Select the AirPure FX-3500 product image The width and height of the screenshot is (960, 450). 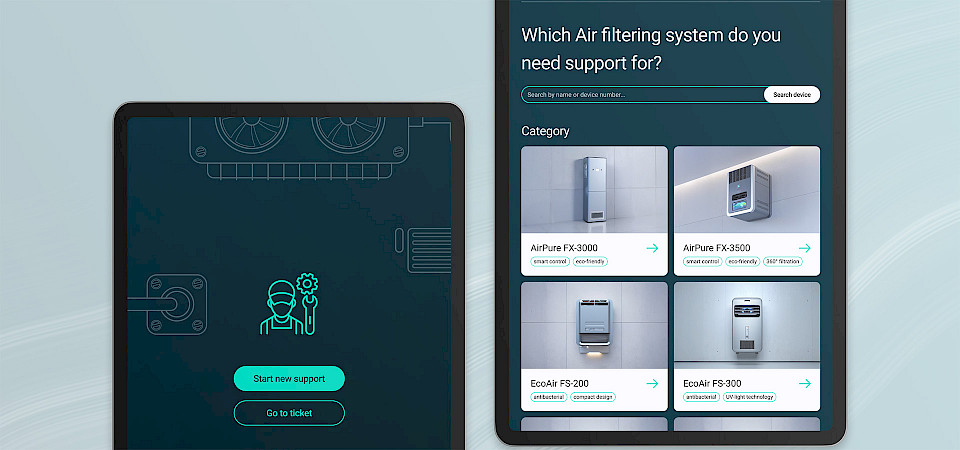pos(747,190)
